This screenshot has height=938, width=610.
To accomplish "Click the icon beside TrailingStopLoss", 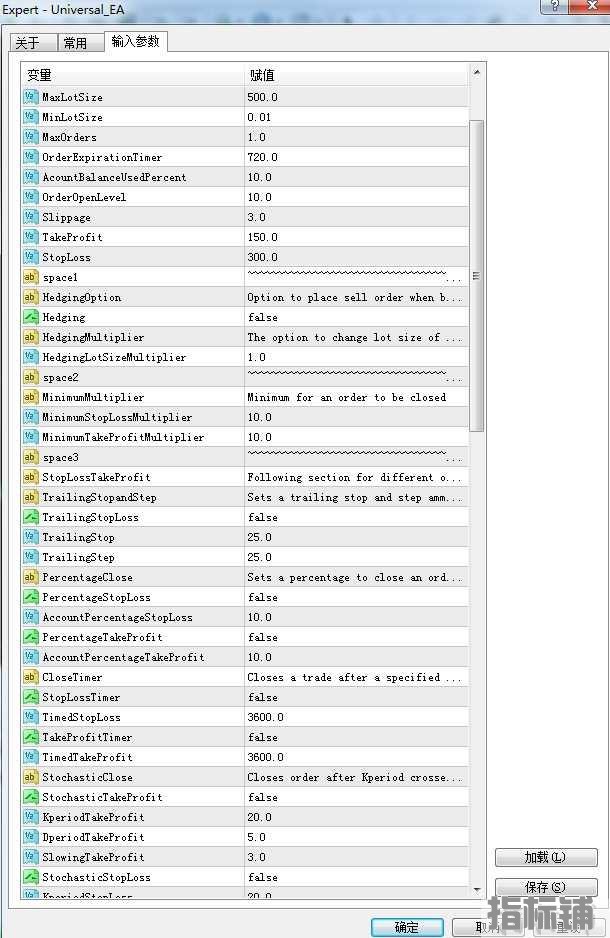I will (30, 517).
